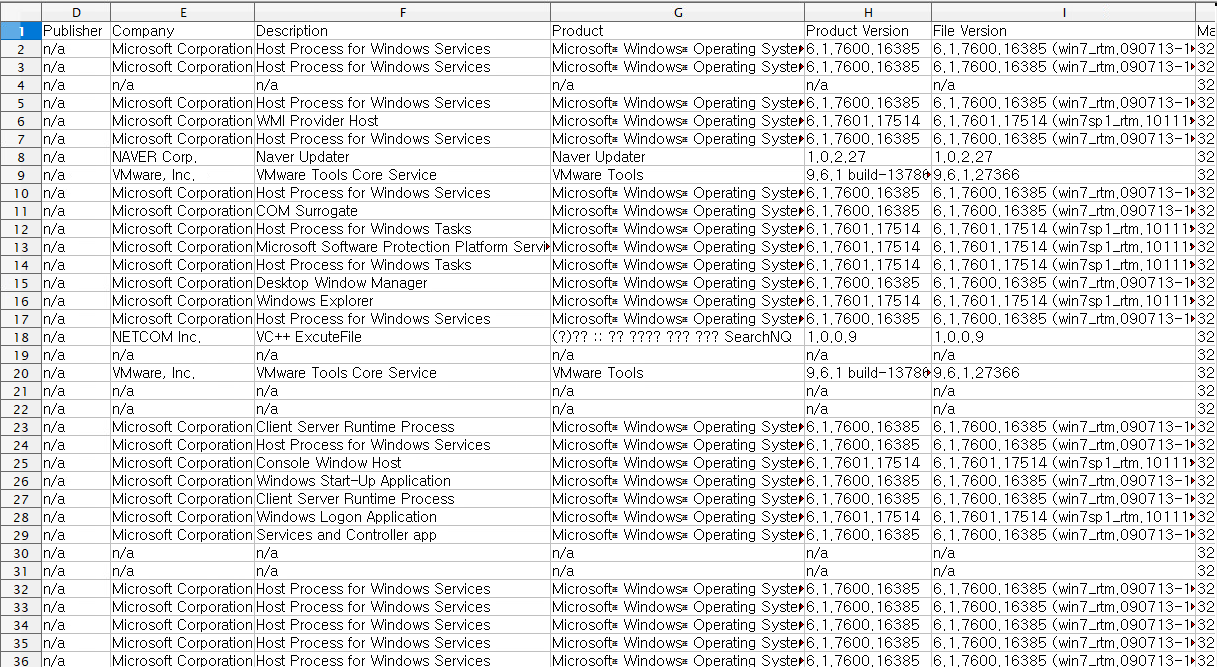Click the Windows Logon Application cell
The height and width of the screenshot is (667, 1217).
(402, 517)
